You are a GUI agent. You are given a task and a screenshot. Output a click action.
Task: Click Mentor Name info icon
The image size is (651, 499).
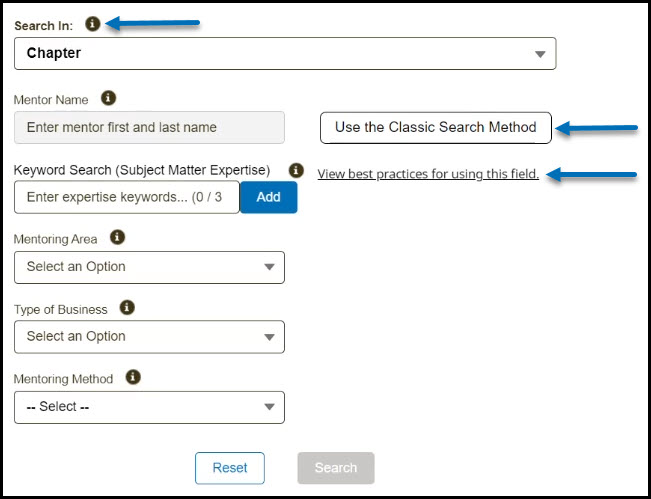click(109, 99)
